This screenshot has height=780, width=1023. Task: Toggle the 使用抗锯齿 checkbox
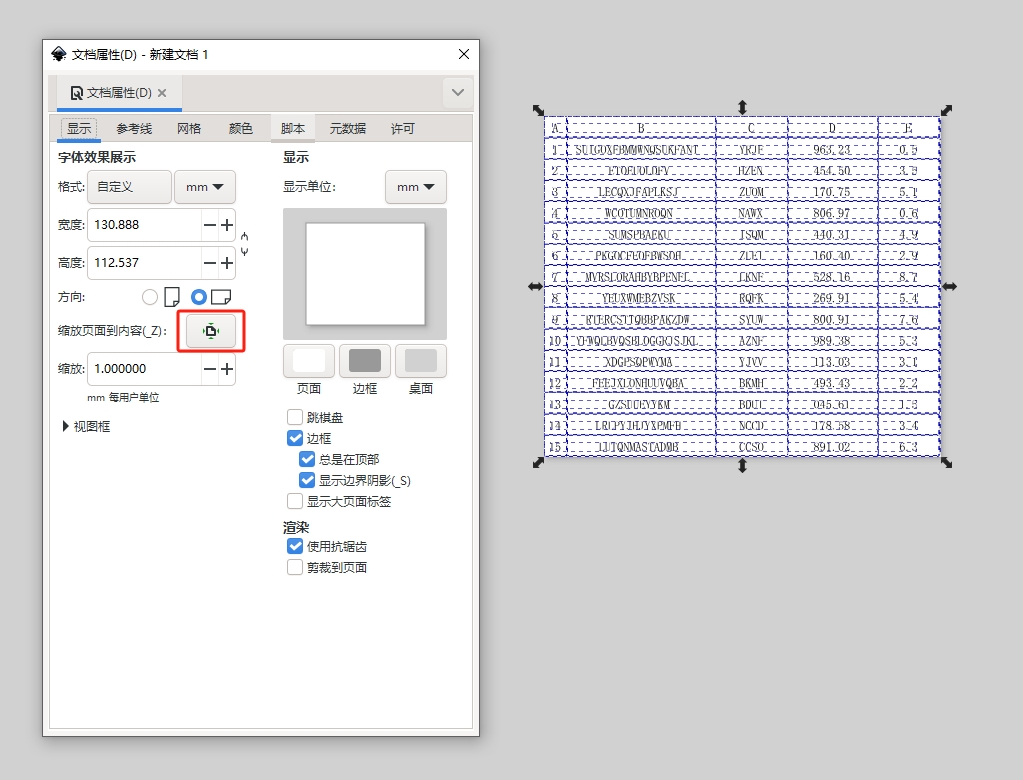point(295,546)
